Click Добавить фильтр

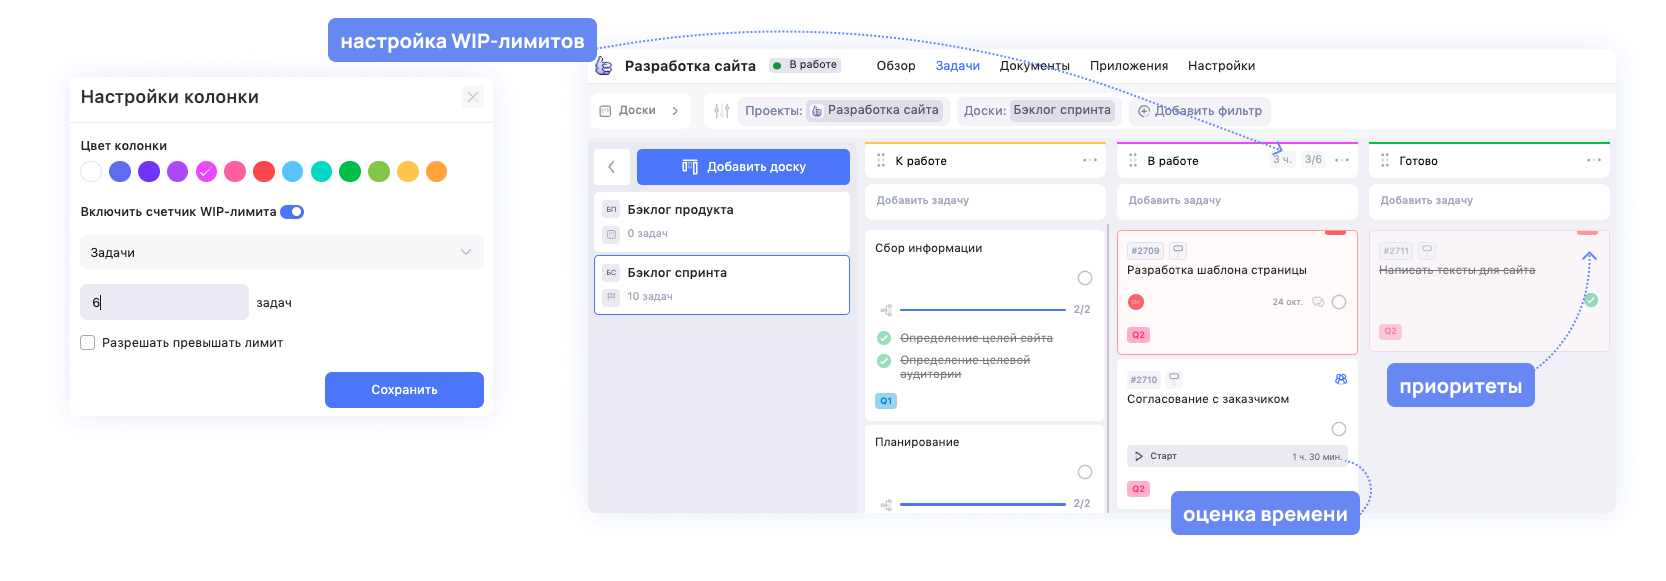[x=1200, y=111]
